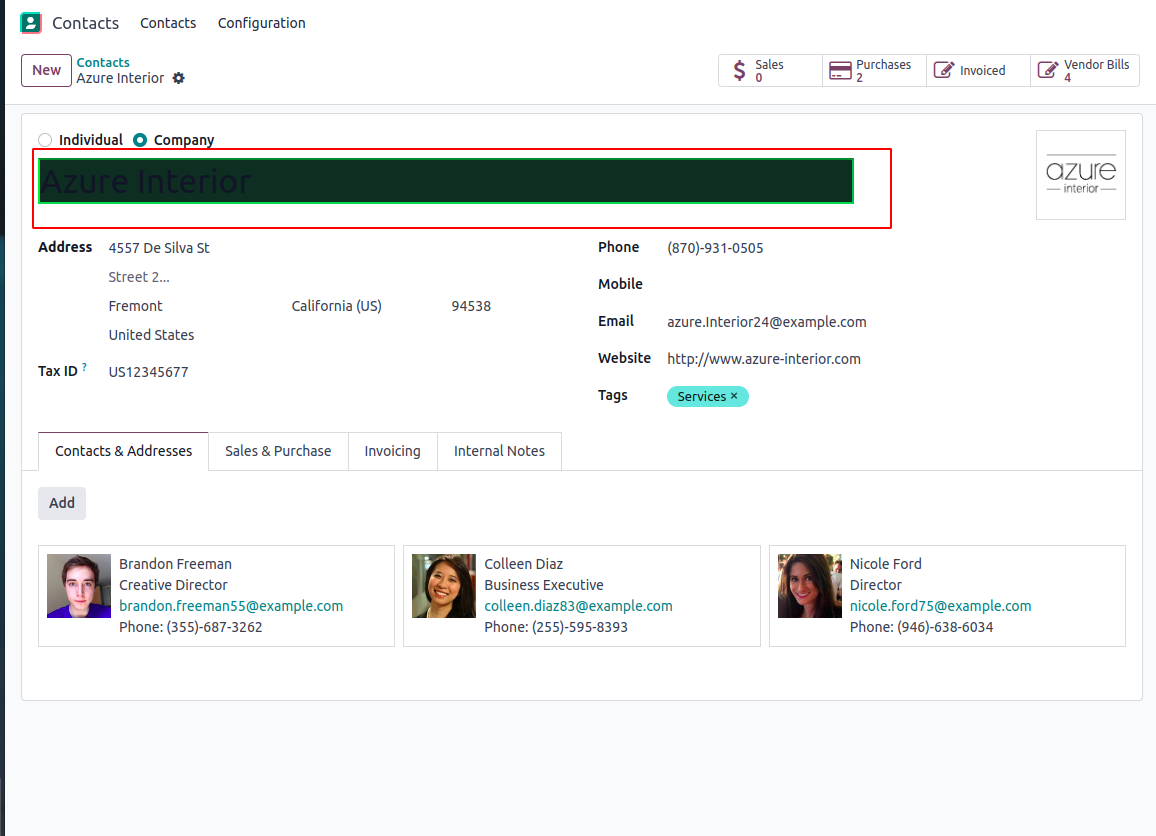Switch to the Invoicing tab

[x=392, y=451]
